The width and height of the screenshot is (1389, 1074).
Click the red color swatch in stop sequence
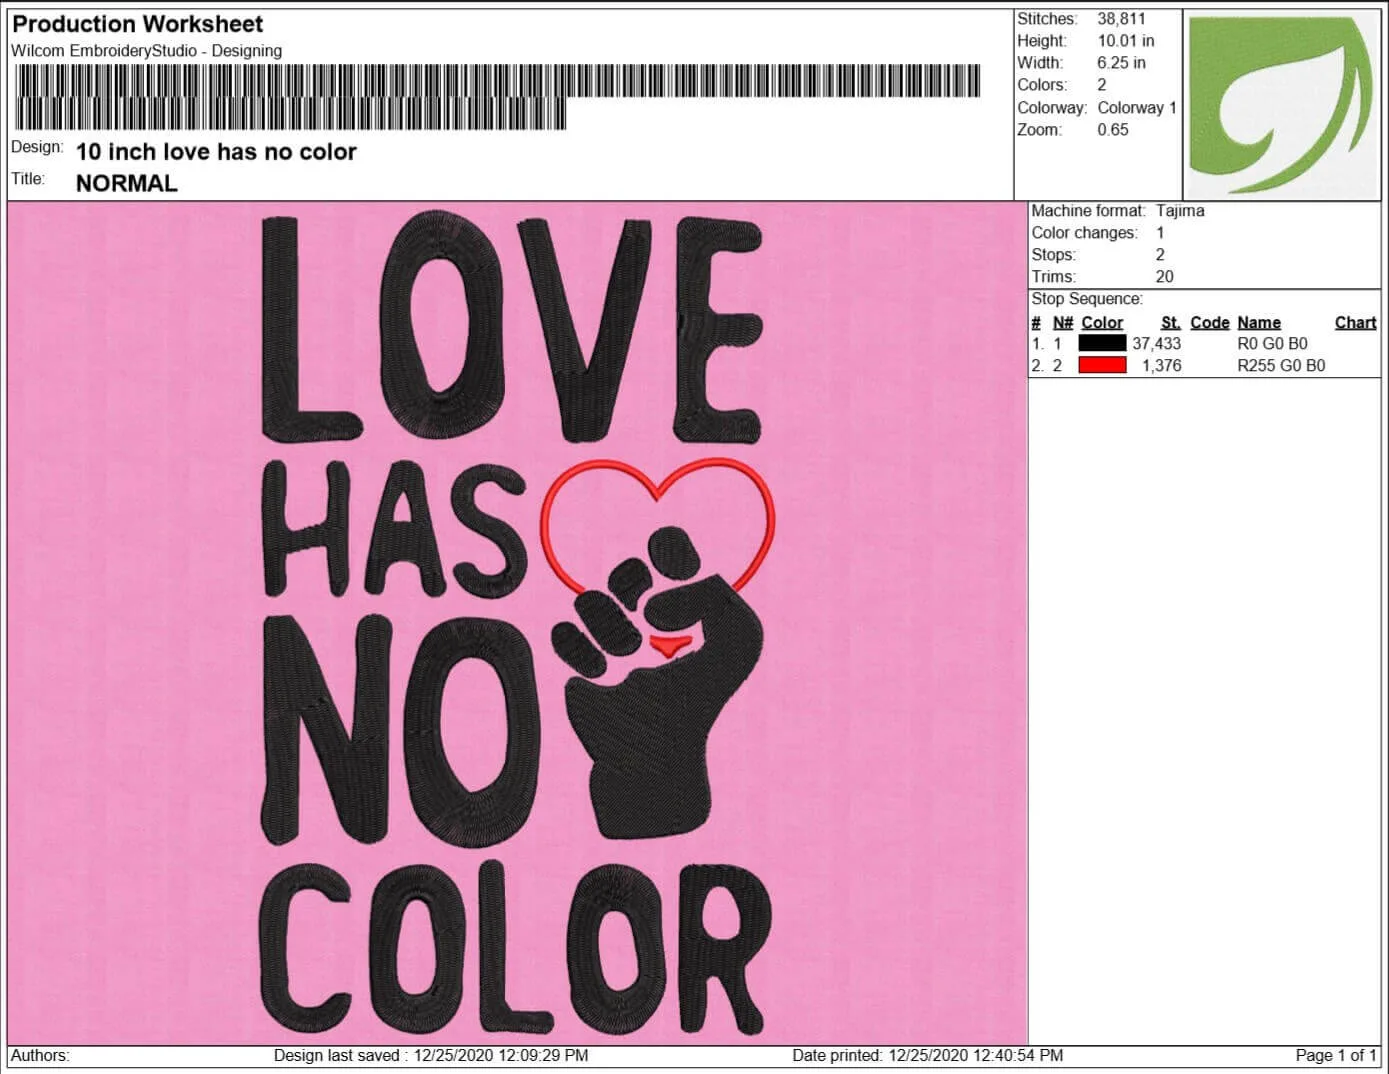[x=1102, y=365]
